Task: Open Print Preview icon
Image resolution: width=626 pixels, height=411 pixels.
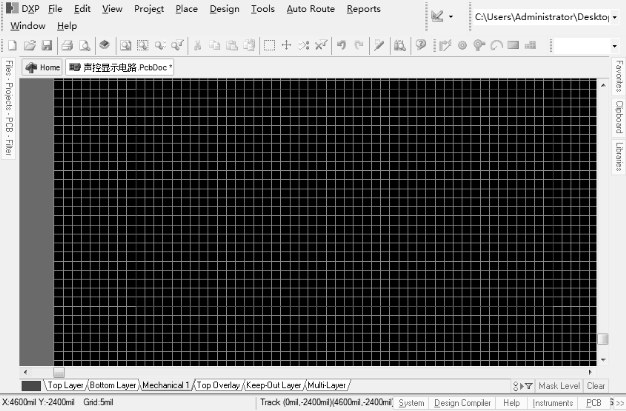Action: click(x=84, y=45)
